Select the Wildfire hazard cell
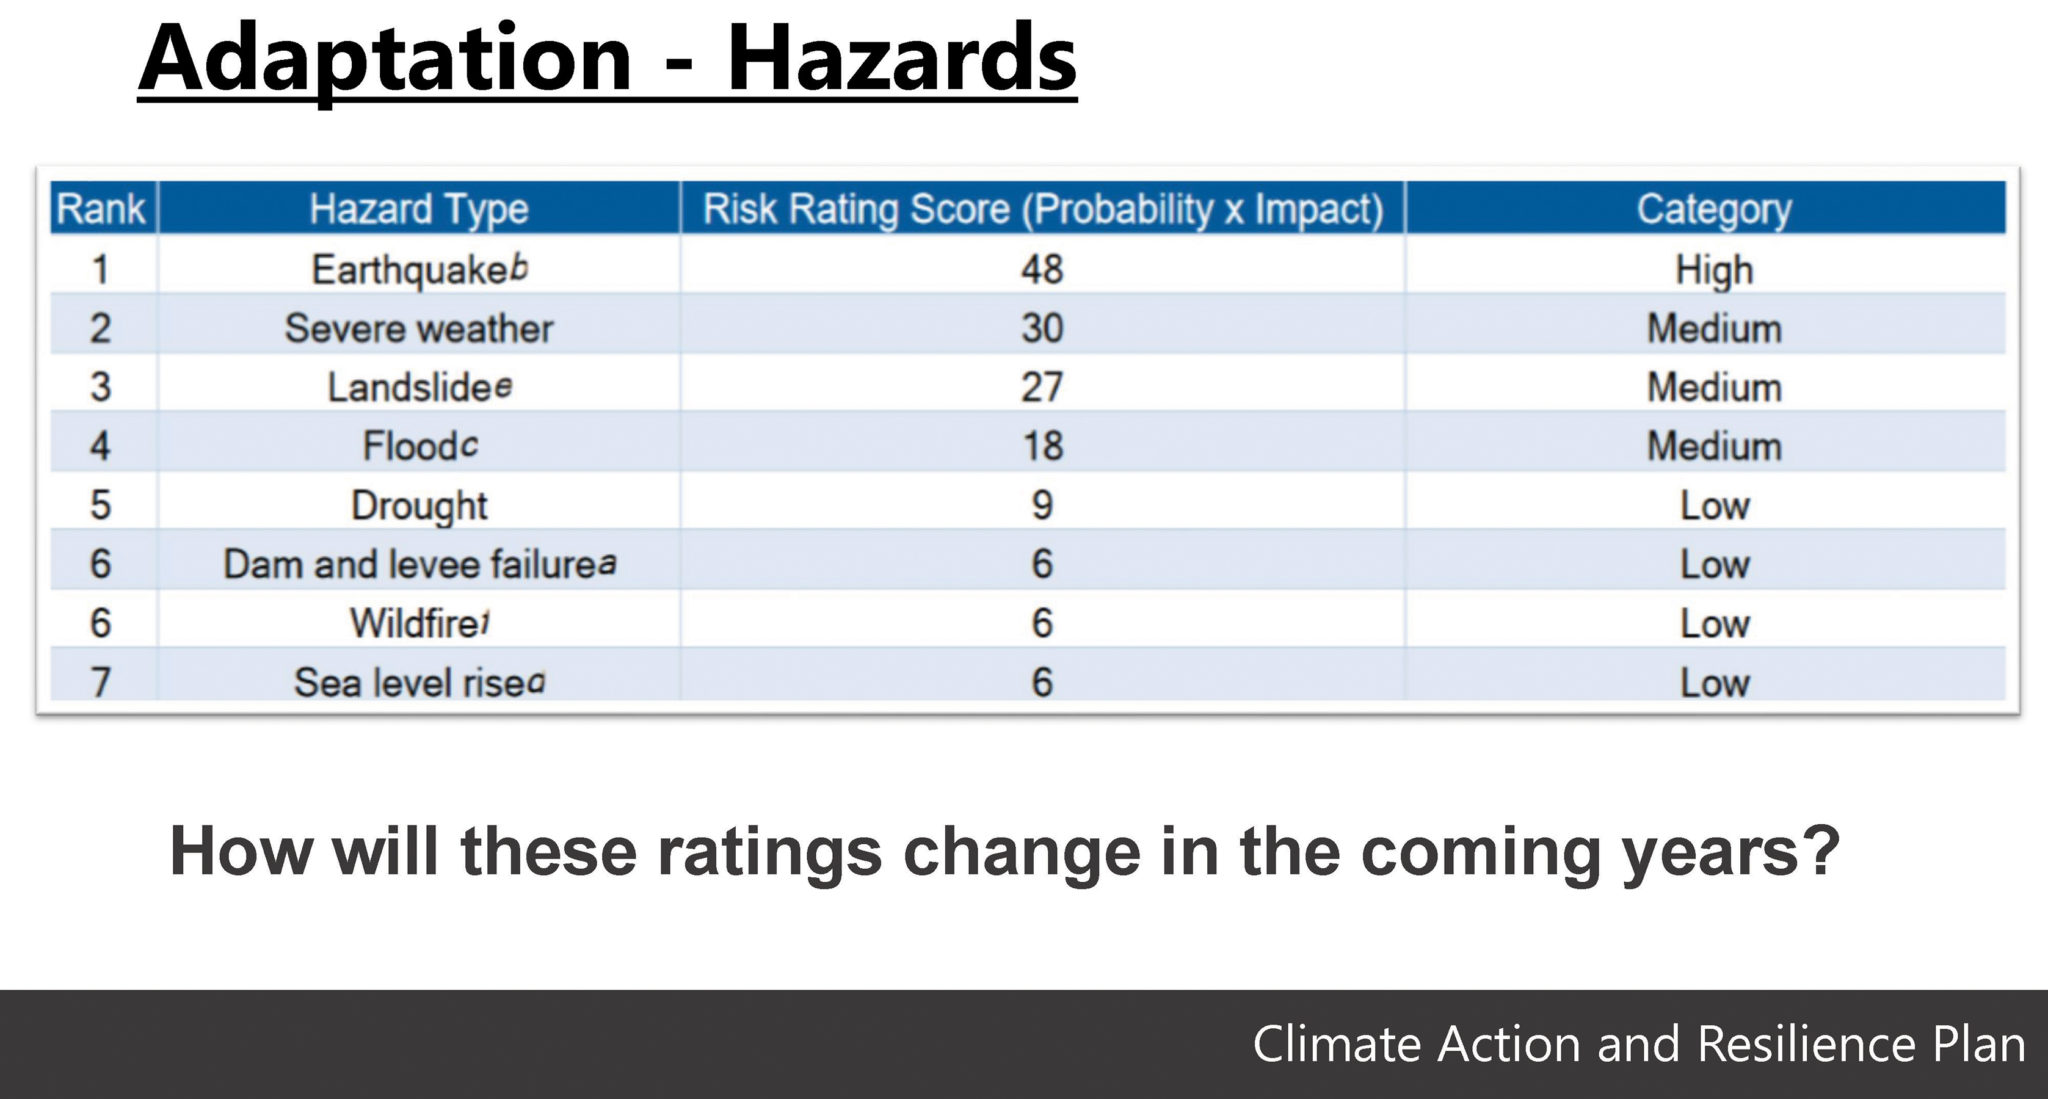The width and height of the screenshot is (2048, 1099). (x=418, y=623)
